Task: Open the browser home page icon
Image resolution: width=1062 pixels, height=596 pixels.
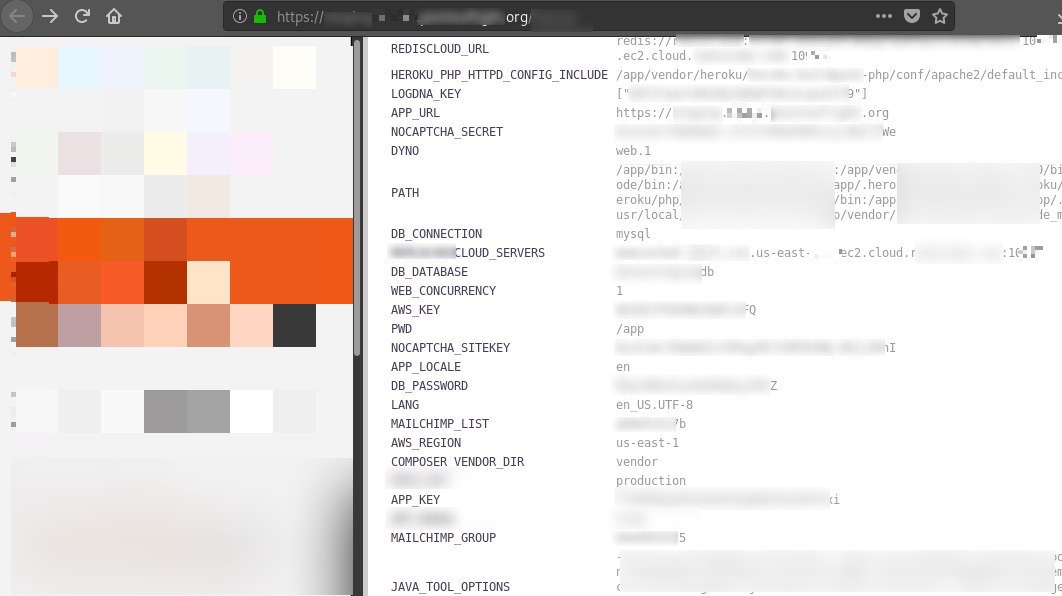Action: coord(114,16)
